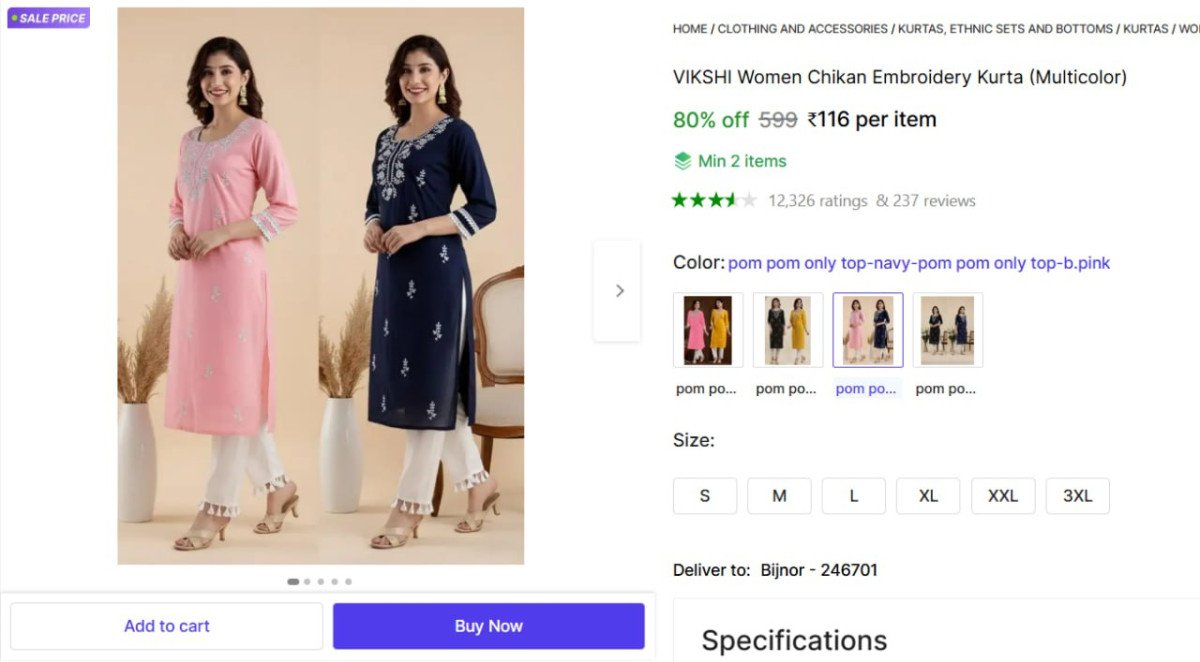Select the pink-yellow kurta variant thumbnail
The width and height of the screenshot is (1200, 662).
(707, 329)
